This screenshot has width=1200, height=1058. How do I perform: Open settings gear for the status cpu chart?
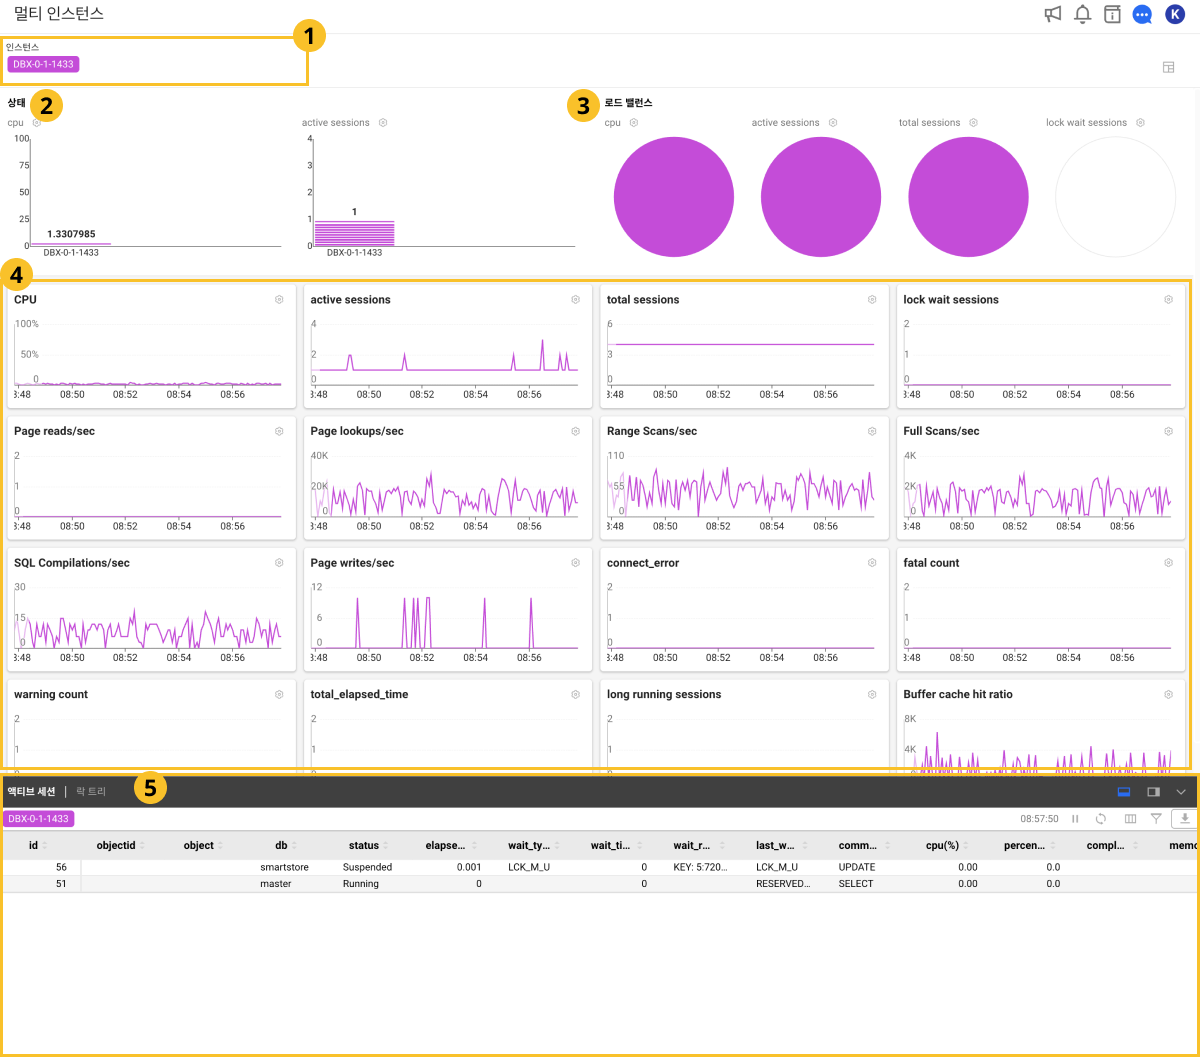(x=36, y=123)
